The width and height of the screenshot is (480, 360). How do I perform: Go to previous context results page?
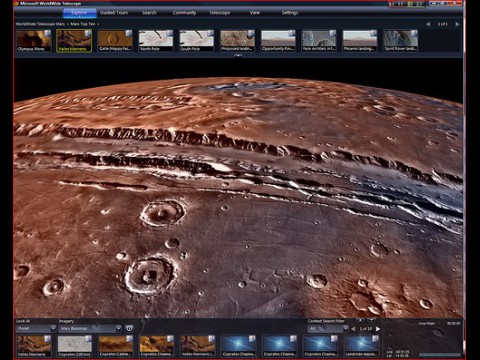(353, 329)
